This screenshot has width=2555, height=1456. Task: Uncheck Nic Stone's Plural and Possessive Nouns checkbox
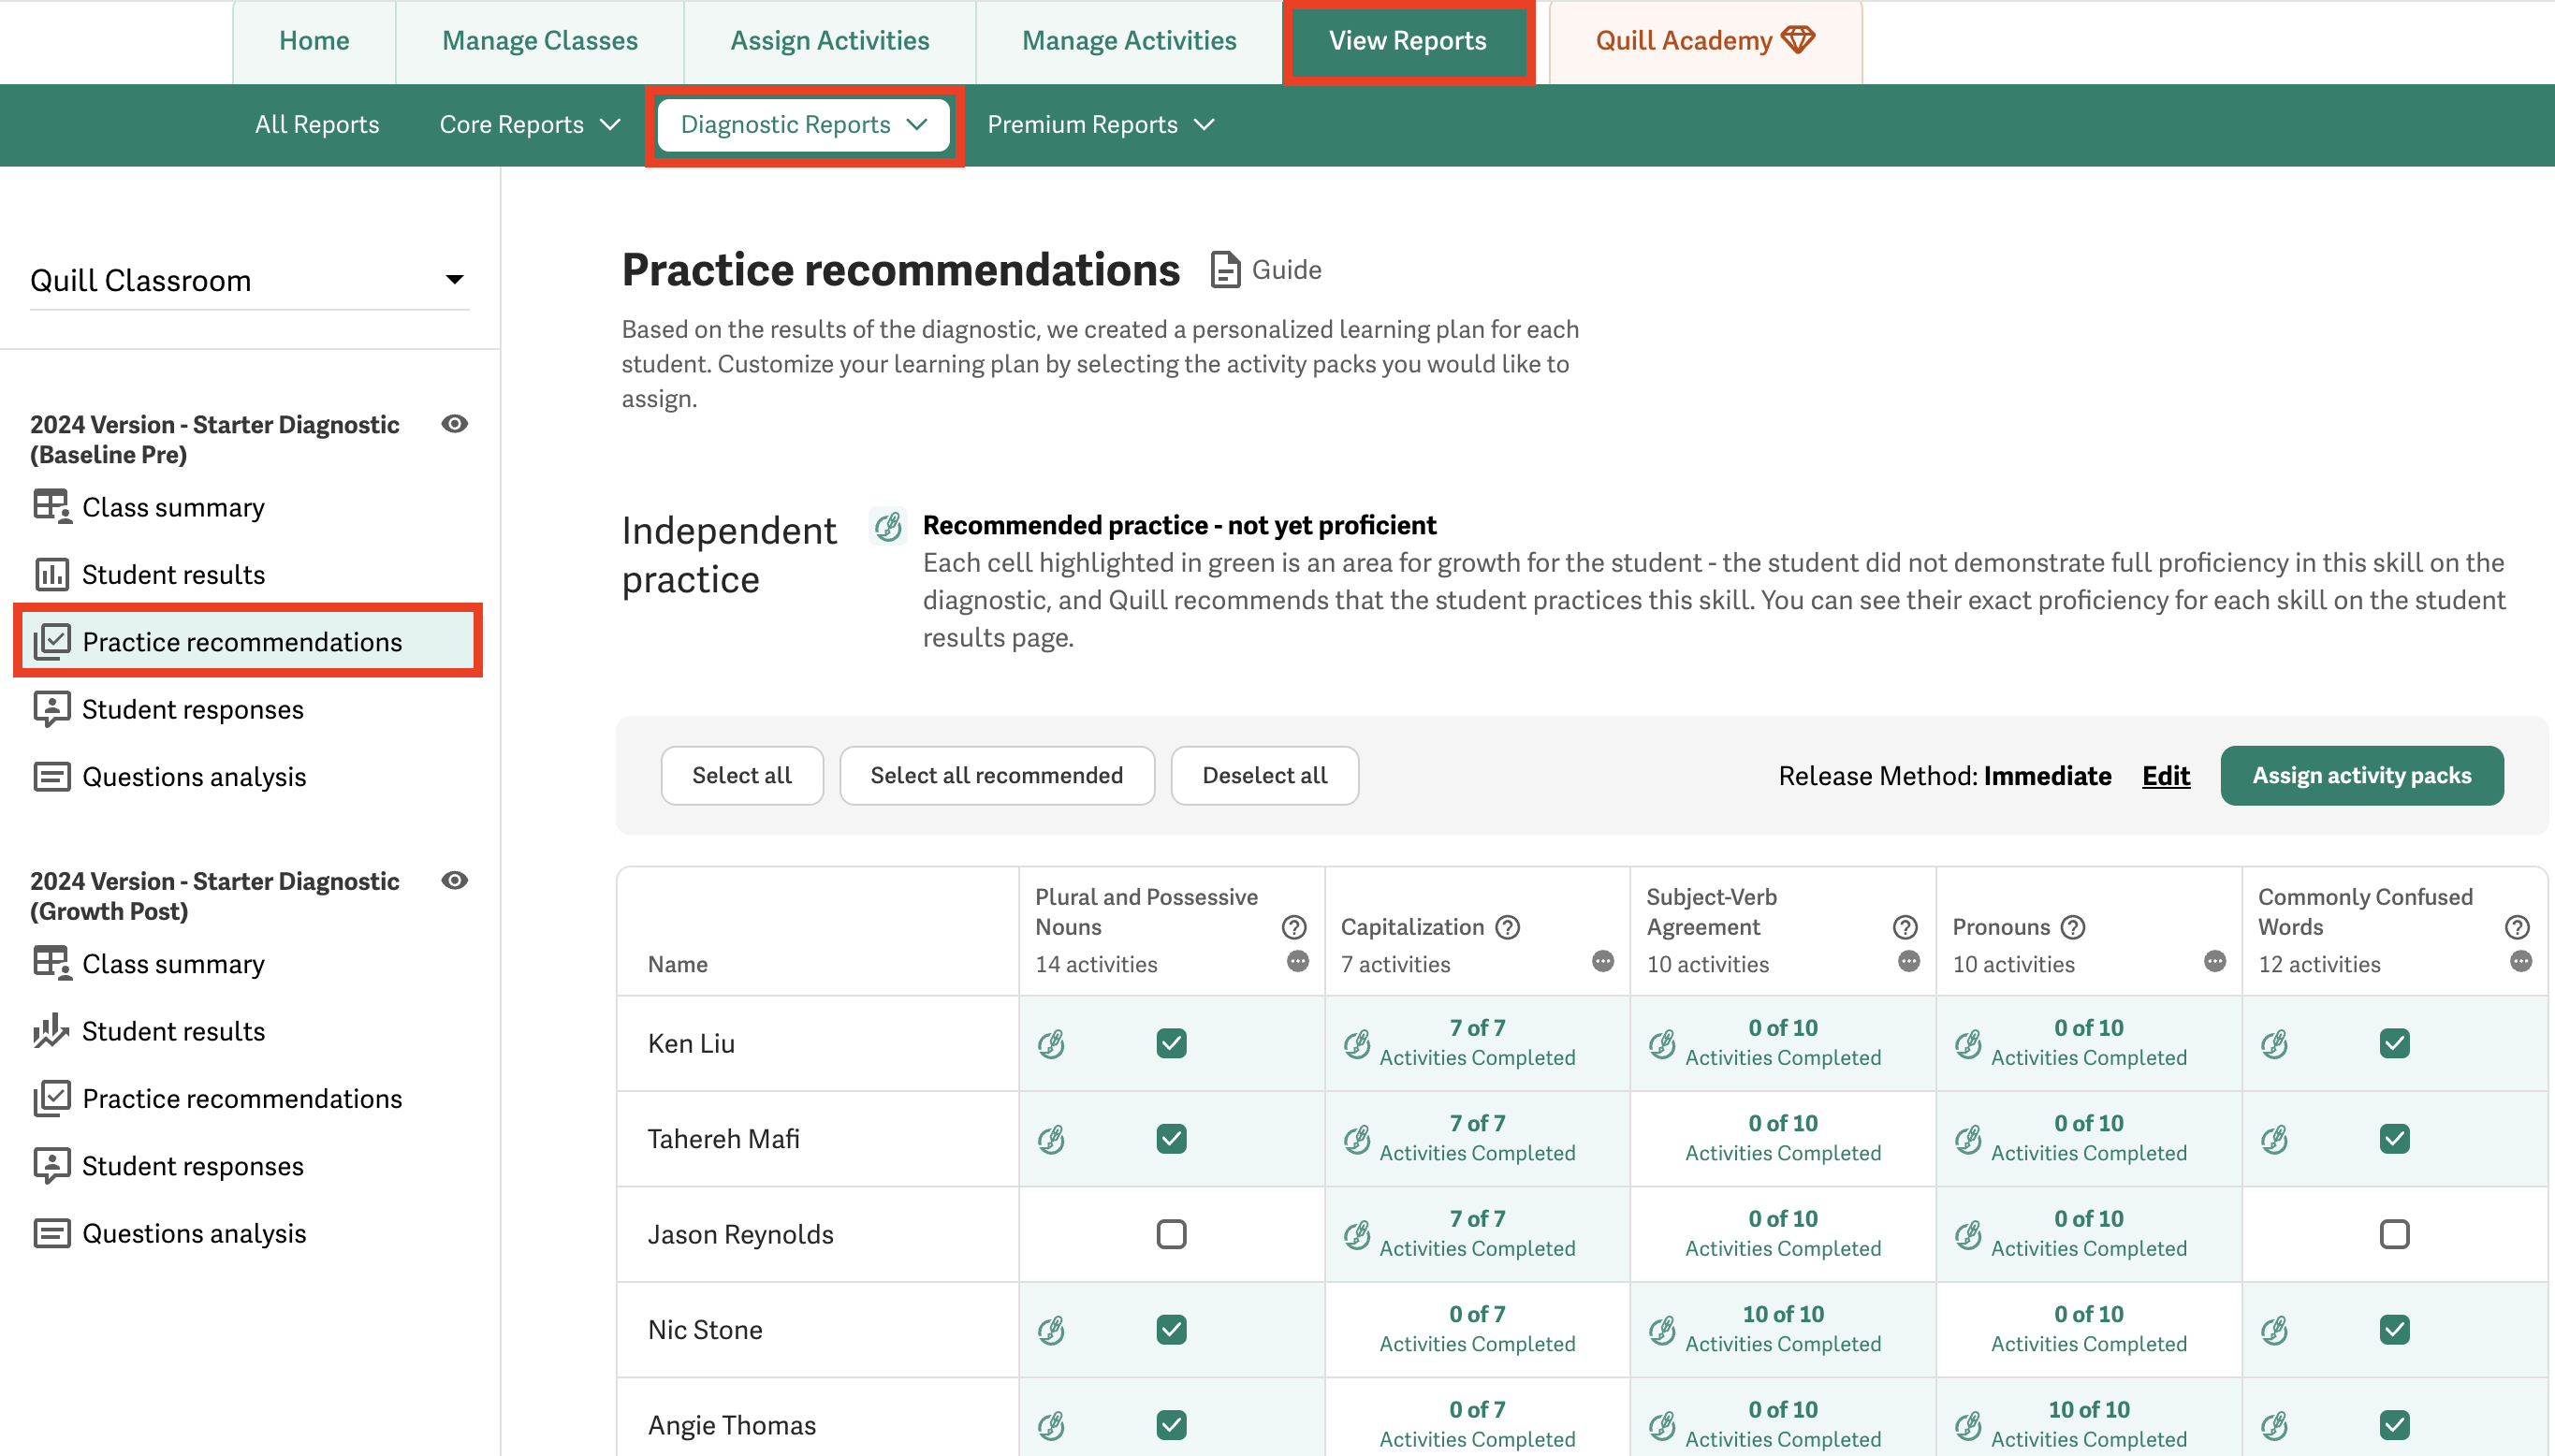coord(1171,1329)
